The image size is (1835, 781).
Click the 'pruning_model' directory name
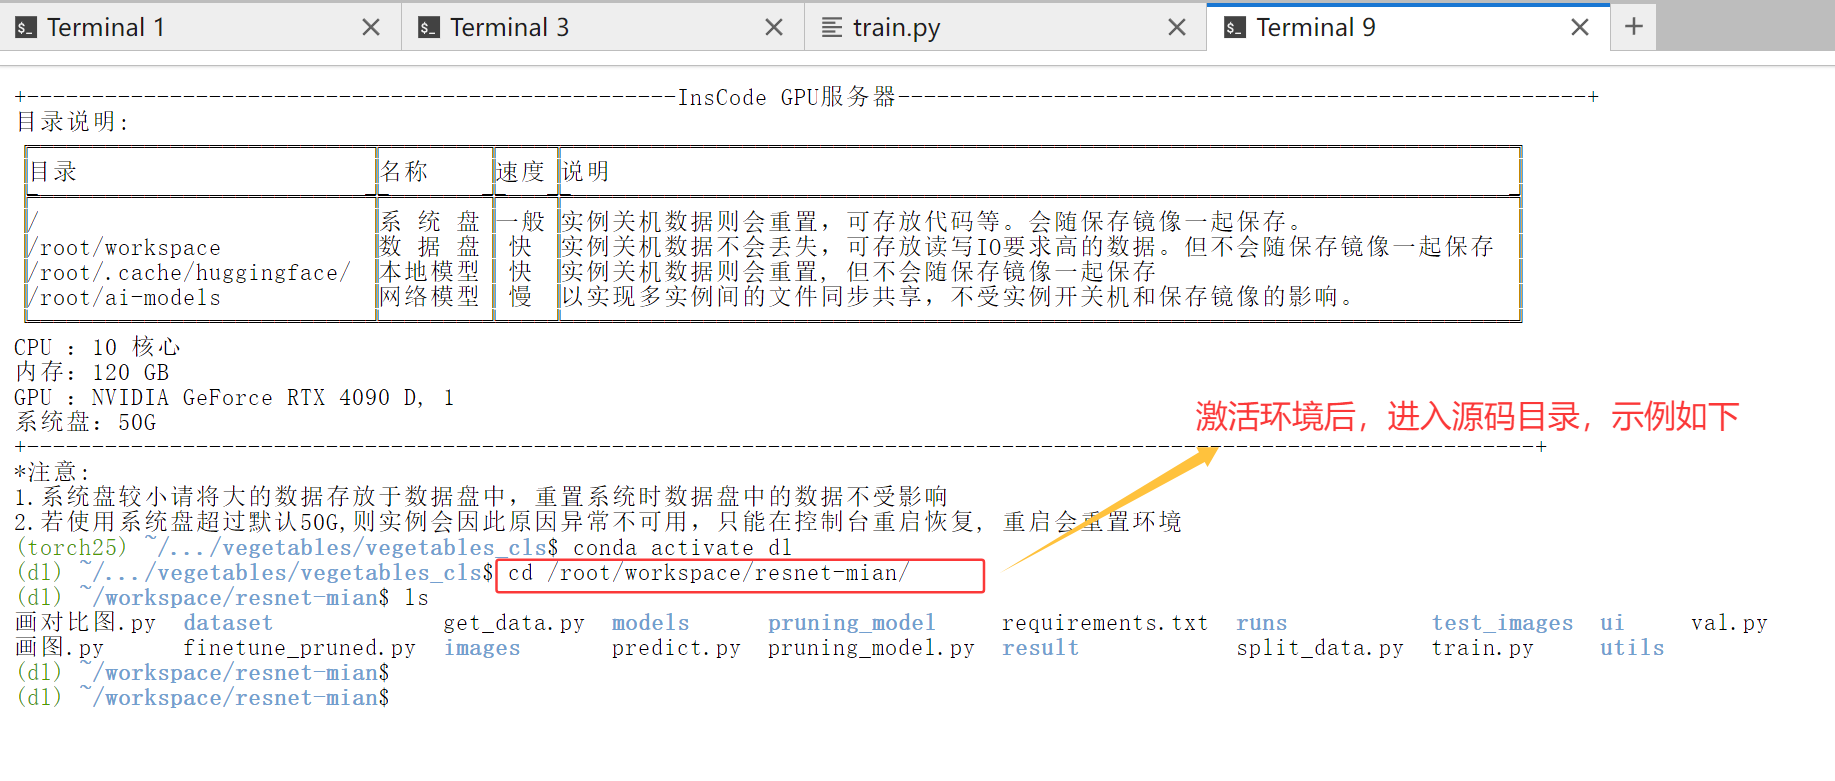(852, 623)
